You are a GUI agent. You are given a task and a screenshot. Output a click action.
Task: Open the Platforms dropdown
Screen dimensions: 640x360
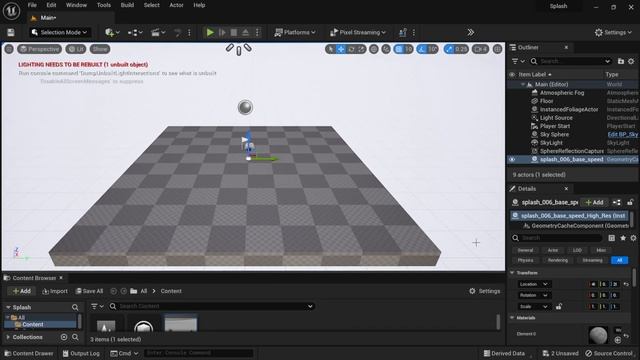(295, 32)
